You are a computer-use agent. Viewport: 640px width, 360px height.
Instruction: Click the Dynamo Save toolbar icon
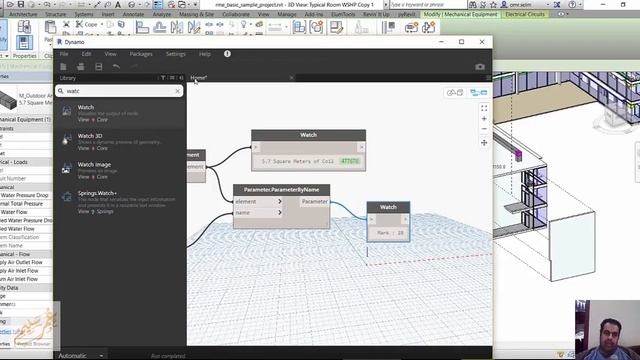click(x=98, y=67)
